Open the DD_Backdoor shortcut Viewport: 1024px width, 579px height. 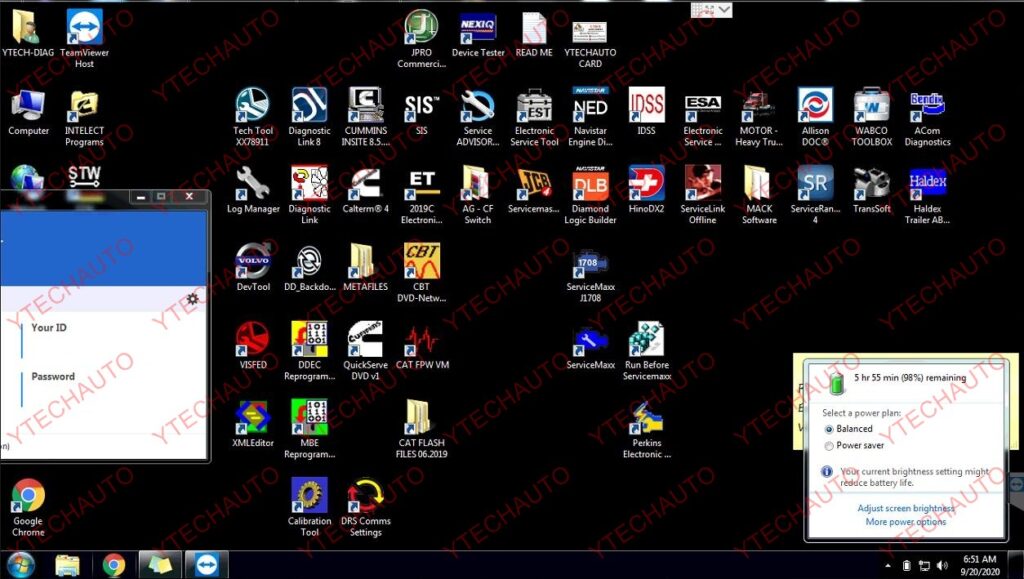pyautogui.click(x=310, y=268)
